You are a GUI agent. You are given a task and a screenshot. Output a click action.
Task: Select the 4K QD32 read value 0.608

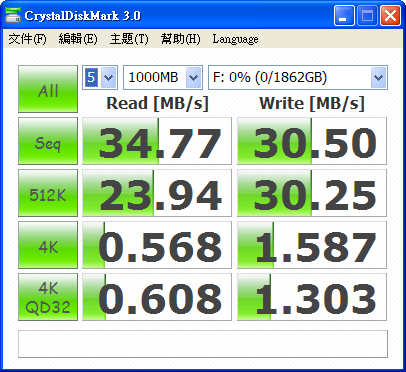pyautogui.click(x=157, y=297)
